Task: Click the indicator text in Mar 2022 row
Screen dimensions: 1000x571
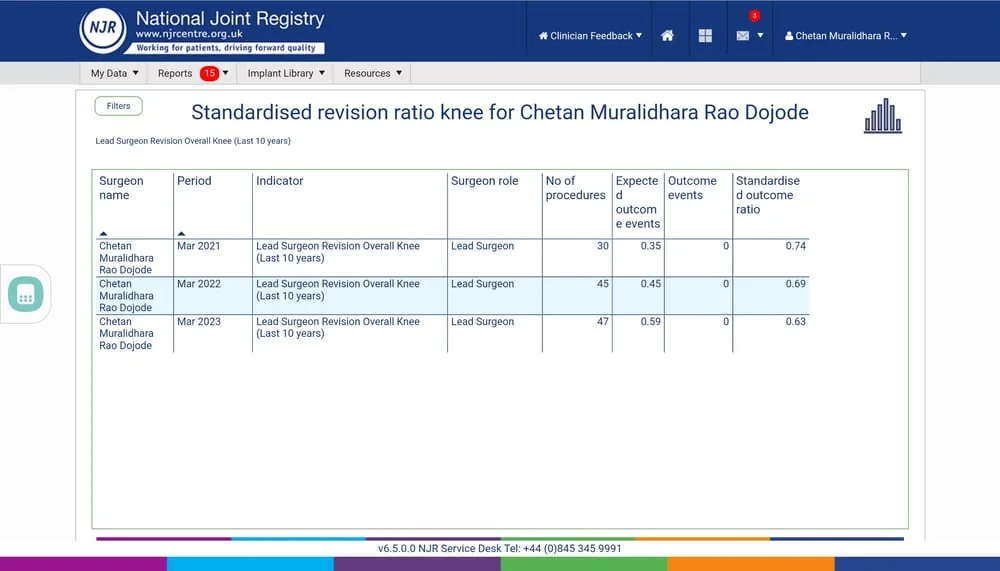Action: click(337, 290)
